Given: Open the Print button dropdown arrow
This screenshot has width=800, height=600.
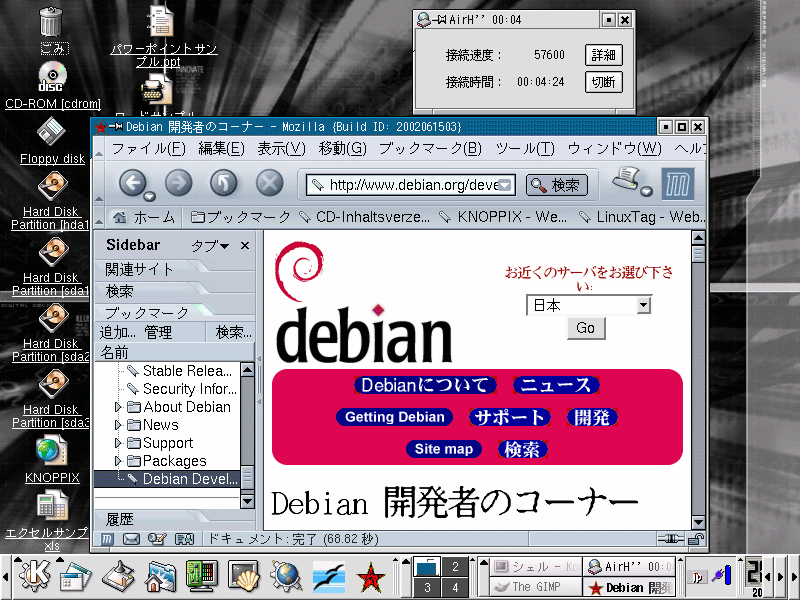Looking at the screenshot, I should [646, 192].
